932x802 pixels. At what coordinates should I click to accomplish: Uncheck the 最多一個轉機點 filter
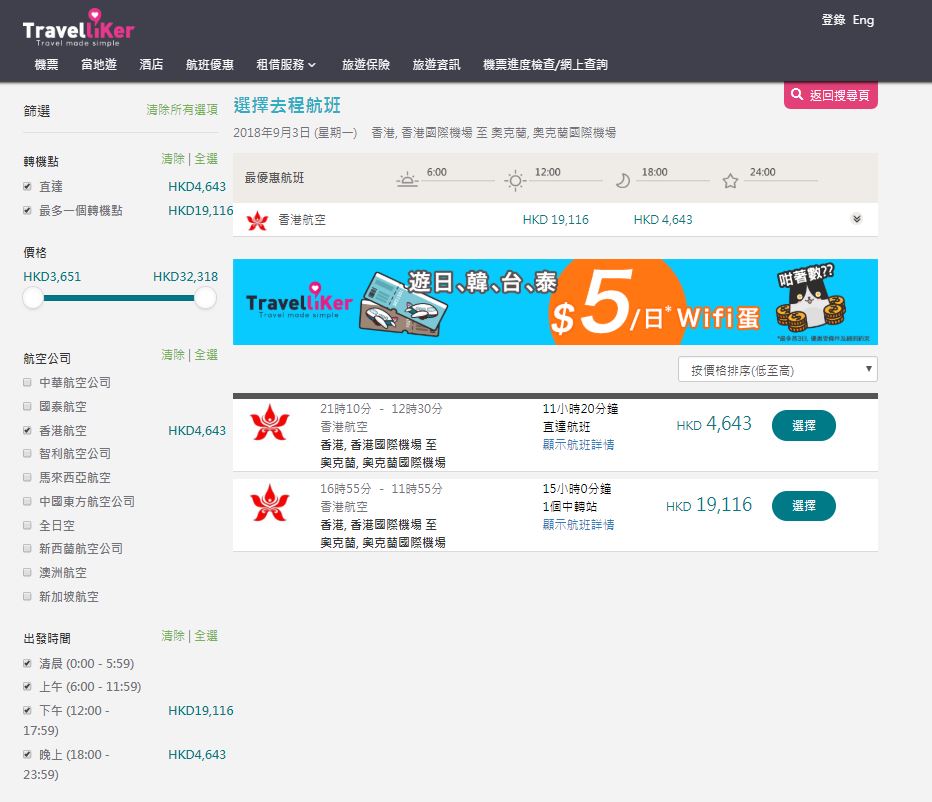[27, 210]
